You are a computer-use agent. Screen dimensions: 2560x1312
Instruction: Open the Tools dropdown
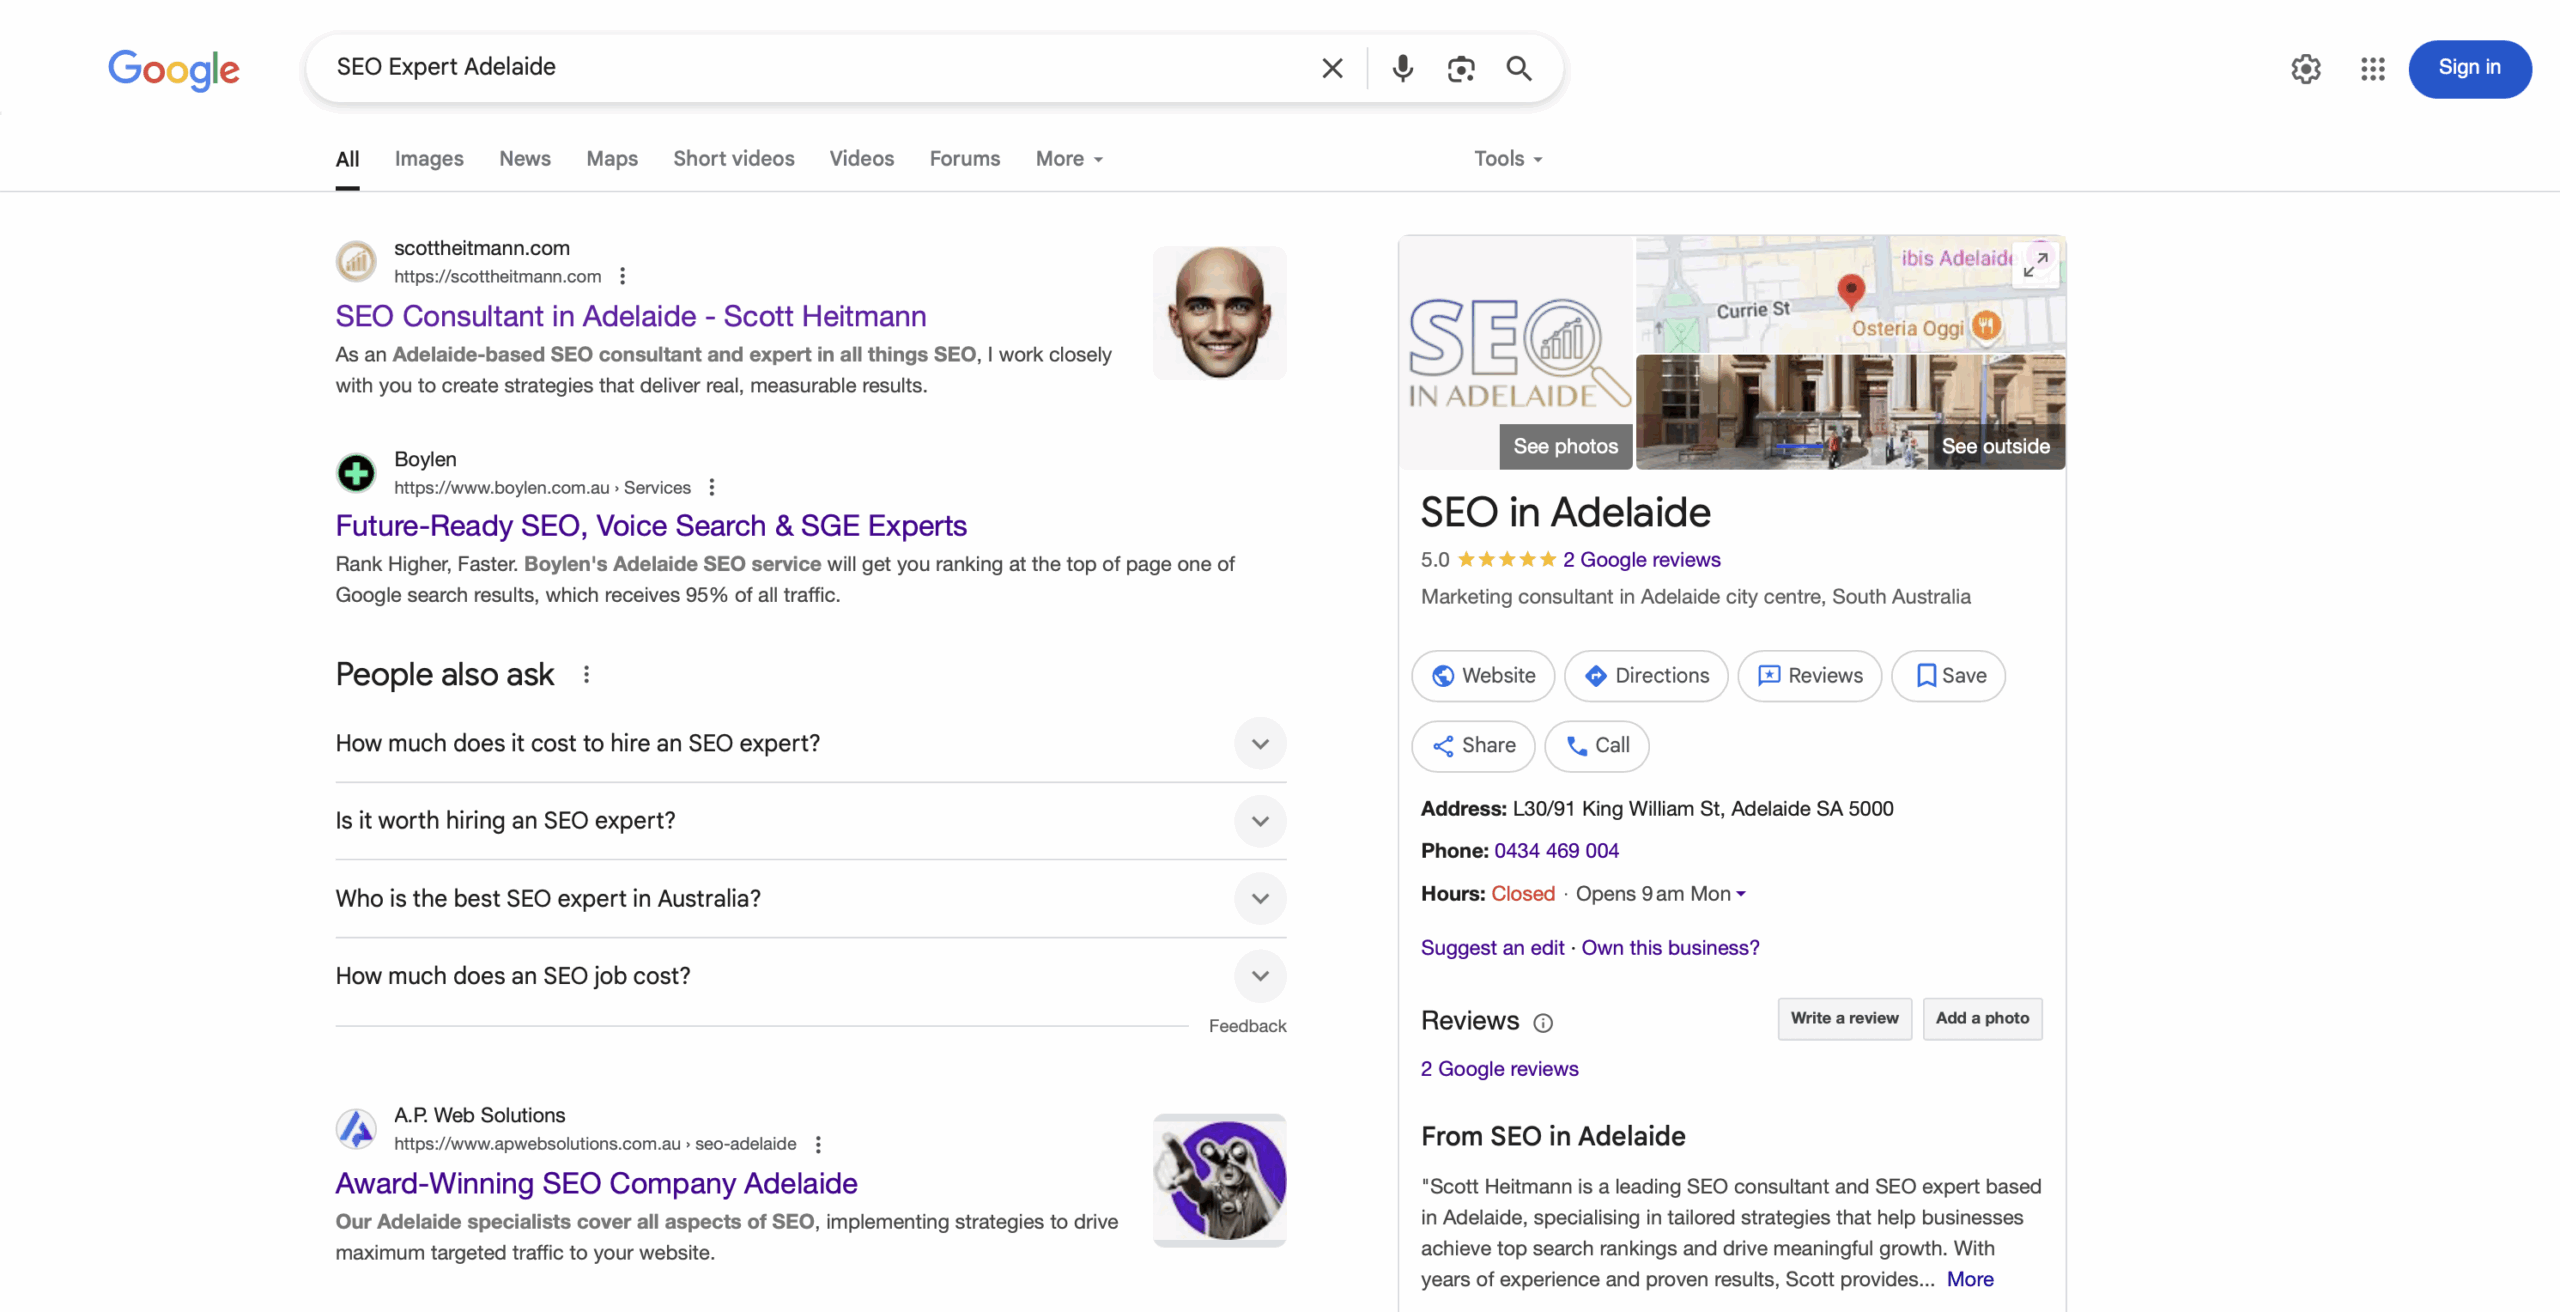1508,158
